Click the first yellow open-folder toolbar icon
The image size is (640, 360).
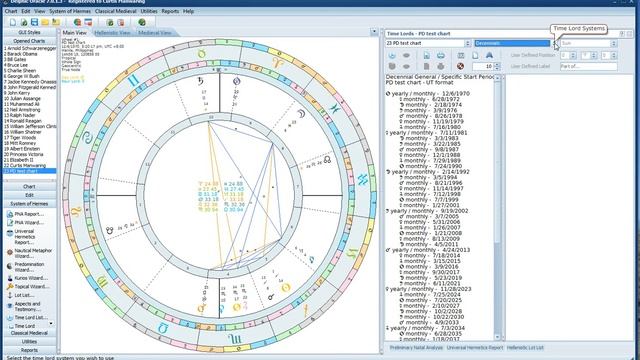tap(45, 22)
